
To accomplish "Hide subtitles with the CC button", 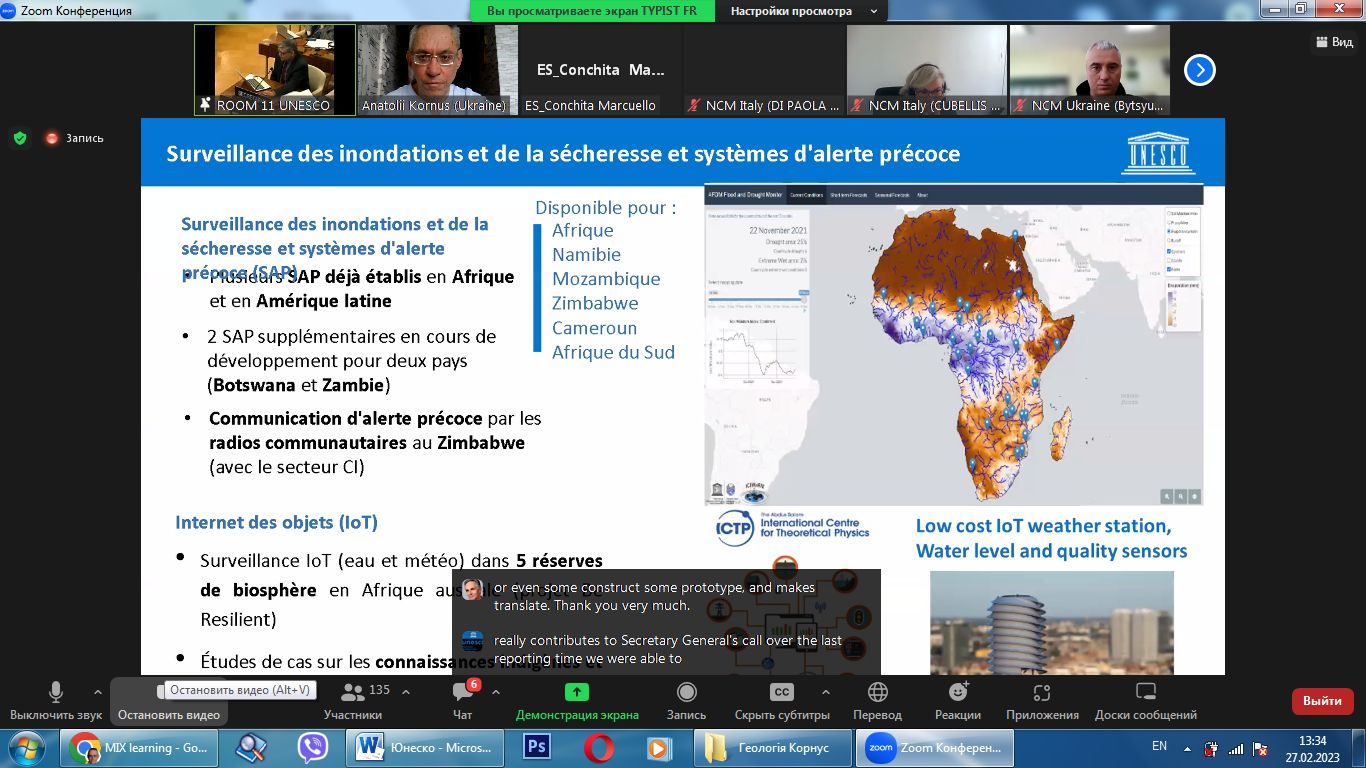I will pos(782,693).
